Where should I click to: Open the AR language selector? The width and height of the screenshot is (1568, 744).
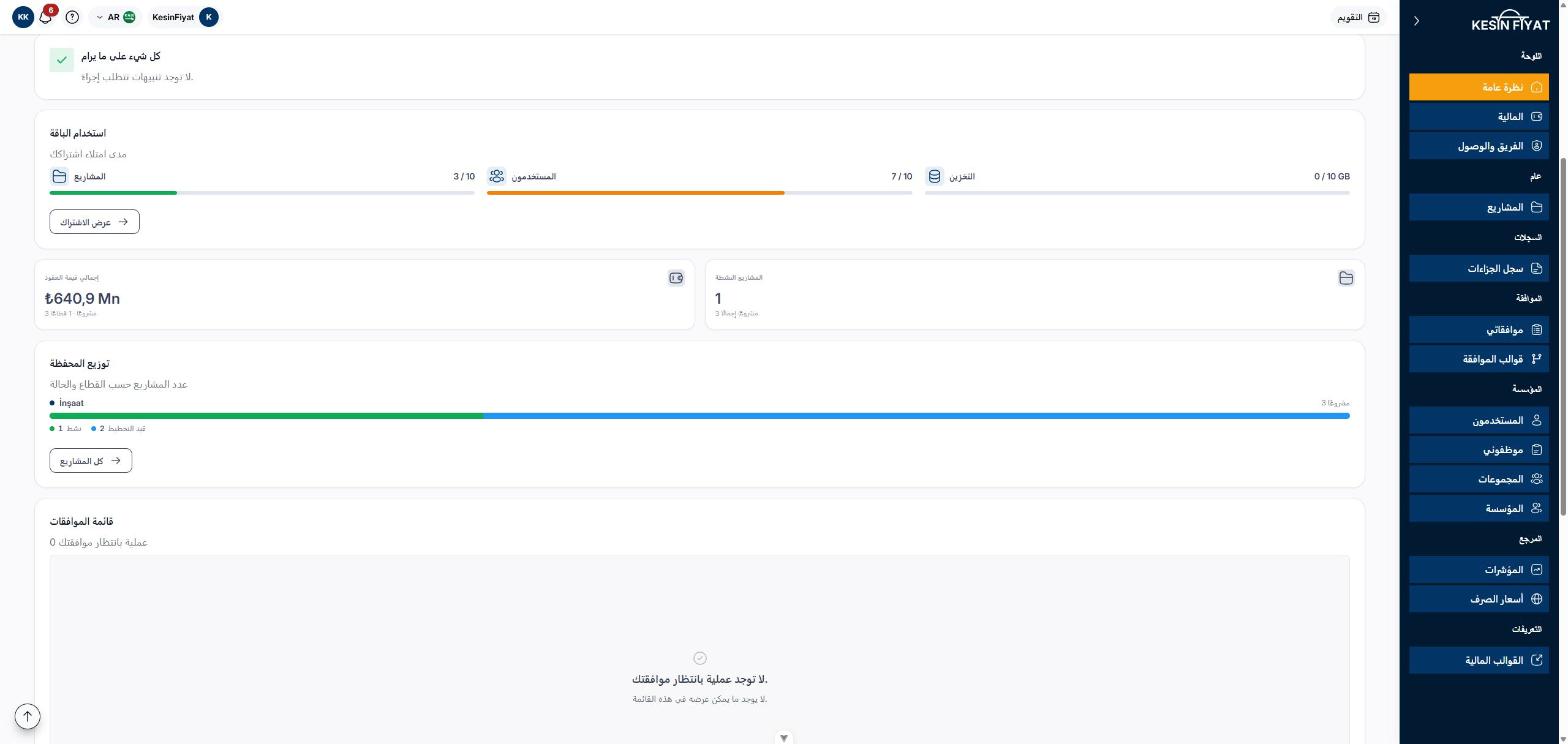coord(113,17)
